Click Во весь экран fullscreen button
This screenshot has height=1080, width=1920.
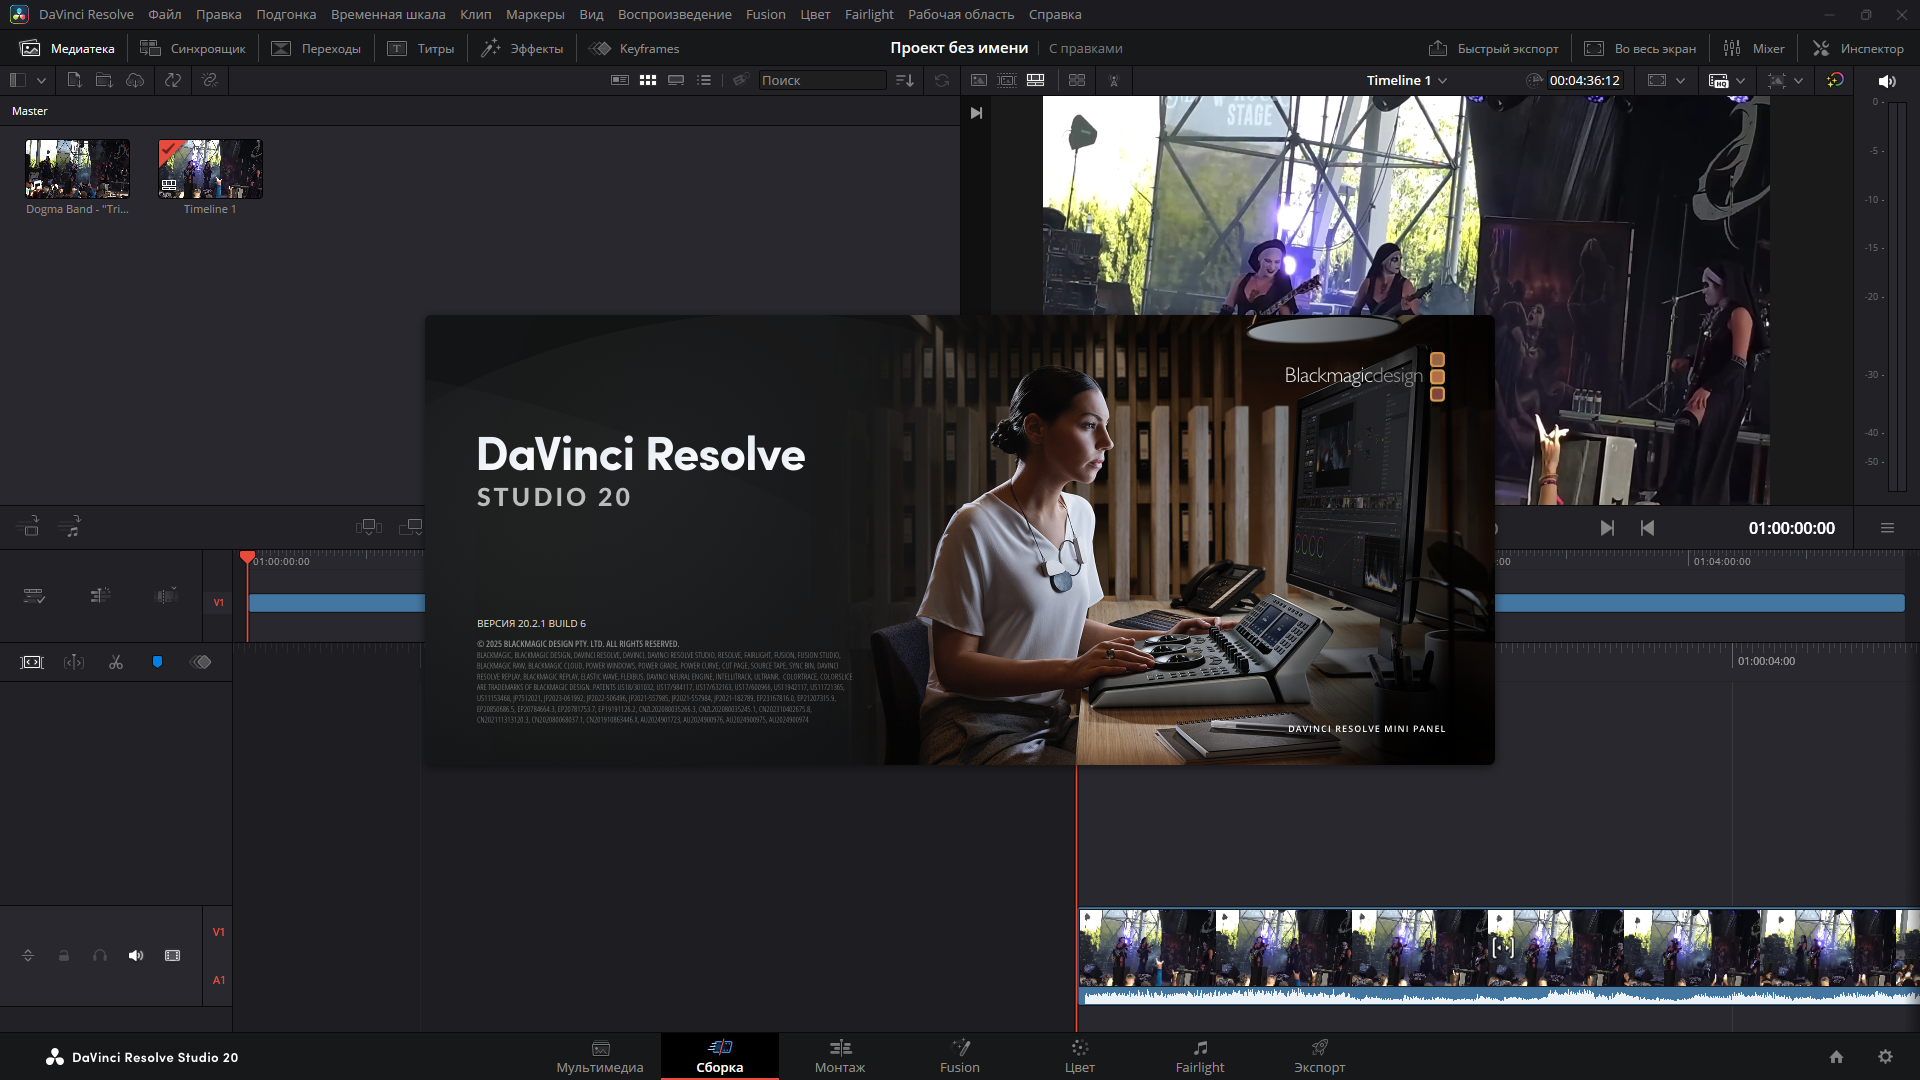click(x=1640, y=48)
